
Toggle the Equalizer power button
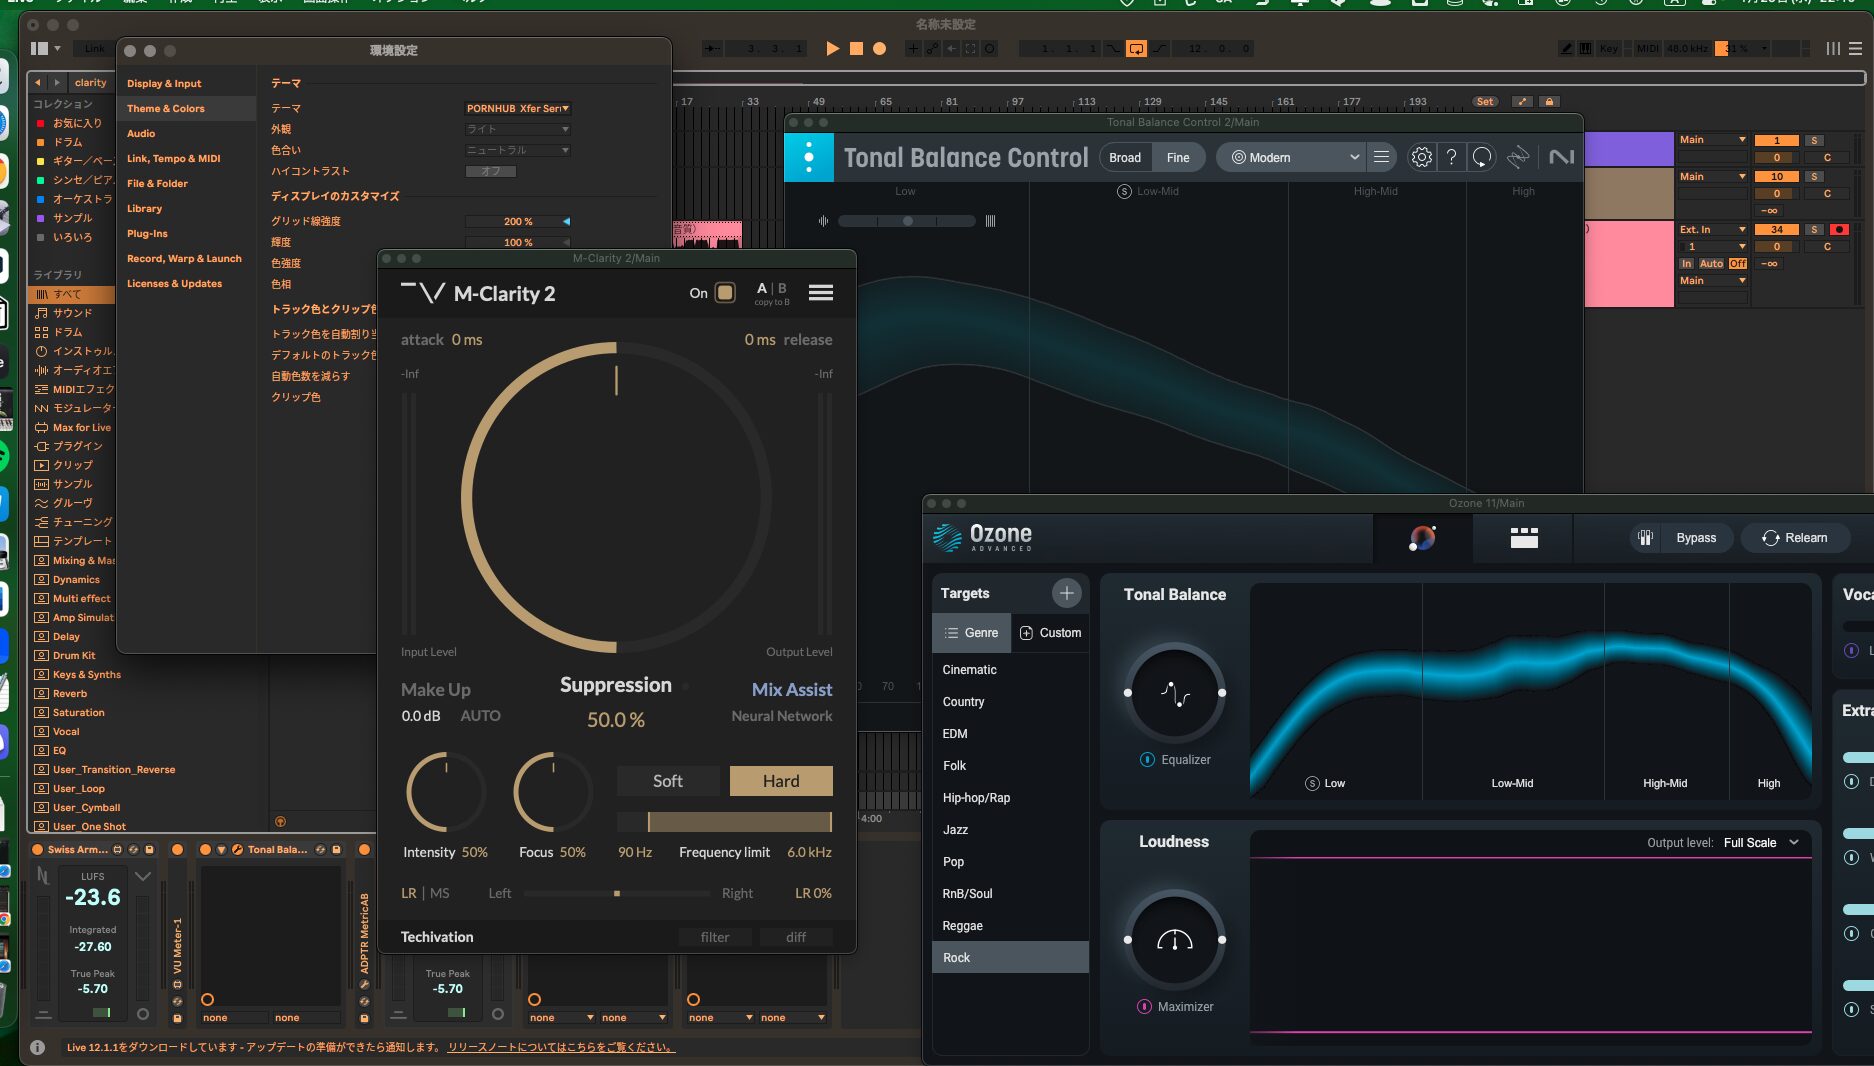(1147, 760)
